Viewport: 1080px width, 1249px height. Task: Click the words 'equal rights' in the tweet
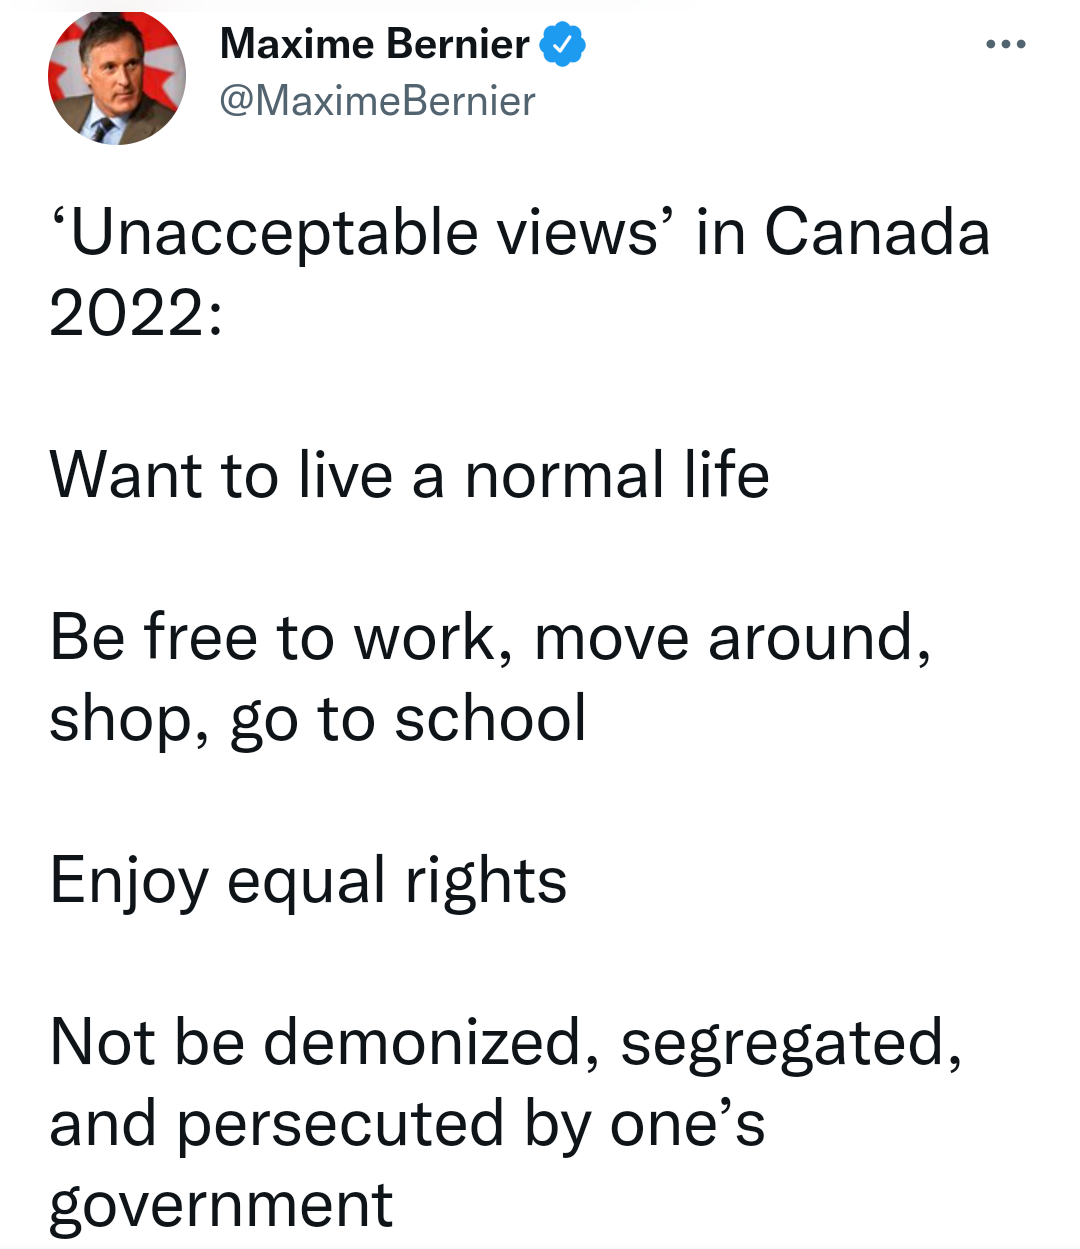[397, 881]
